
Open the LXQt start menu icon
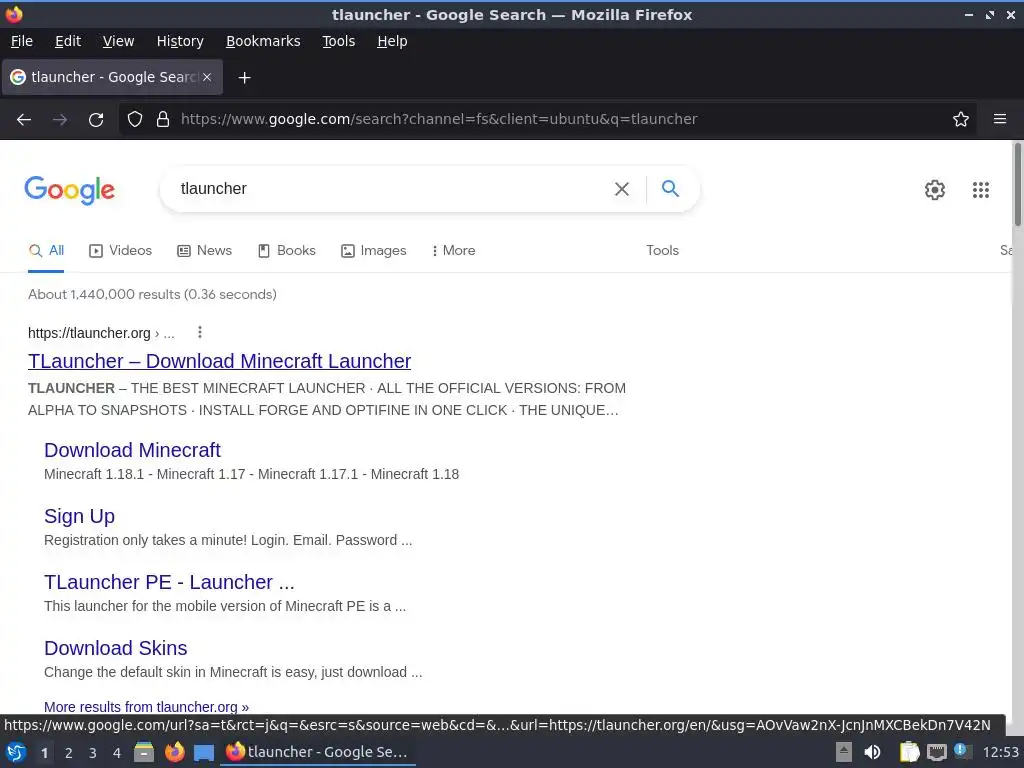click(x=16, y=752)
